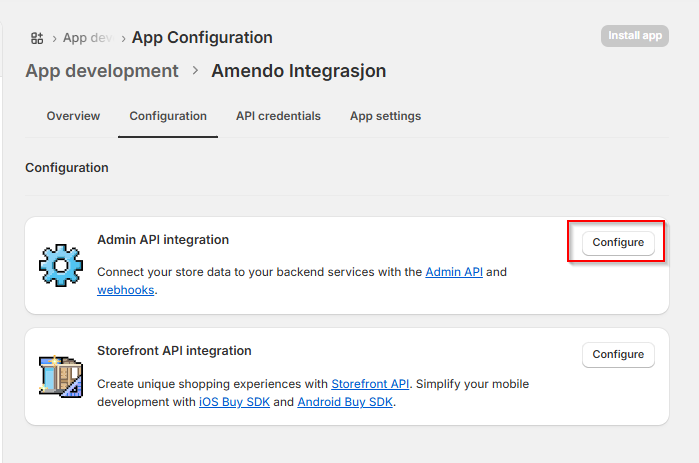Image resolution: width=699 pixels, height=463 pixels.
Task: Click the apps grid icon in breadcrumb
Action: coord(37,38)
